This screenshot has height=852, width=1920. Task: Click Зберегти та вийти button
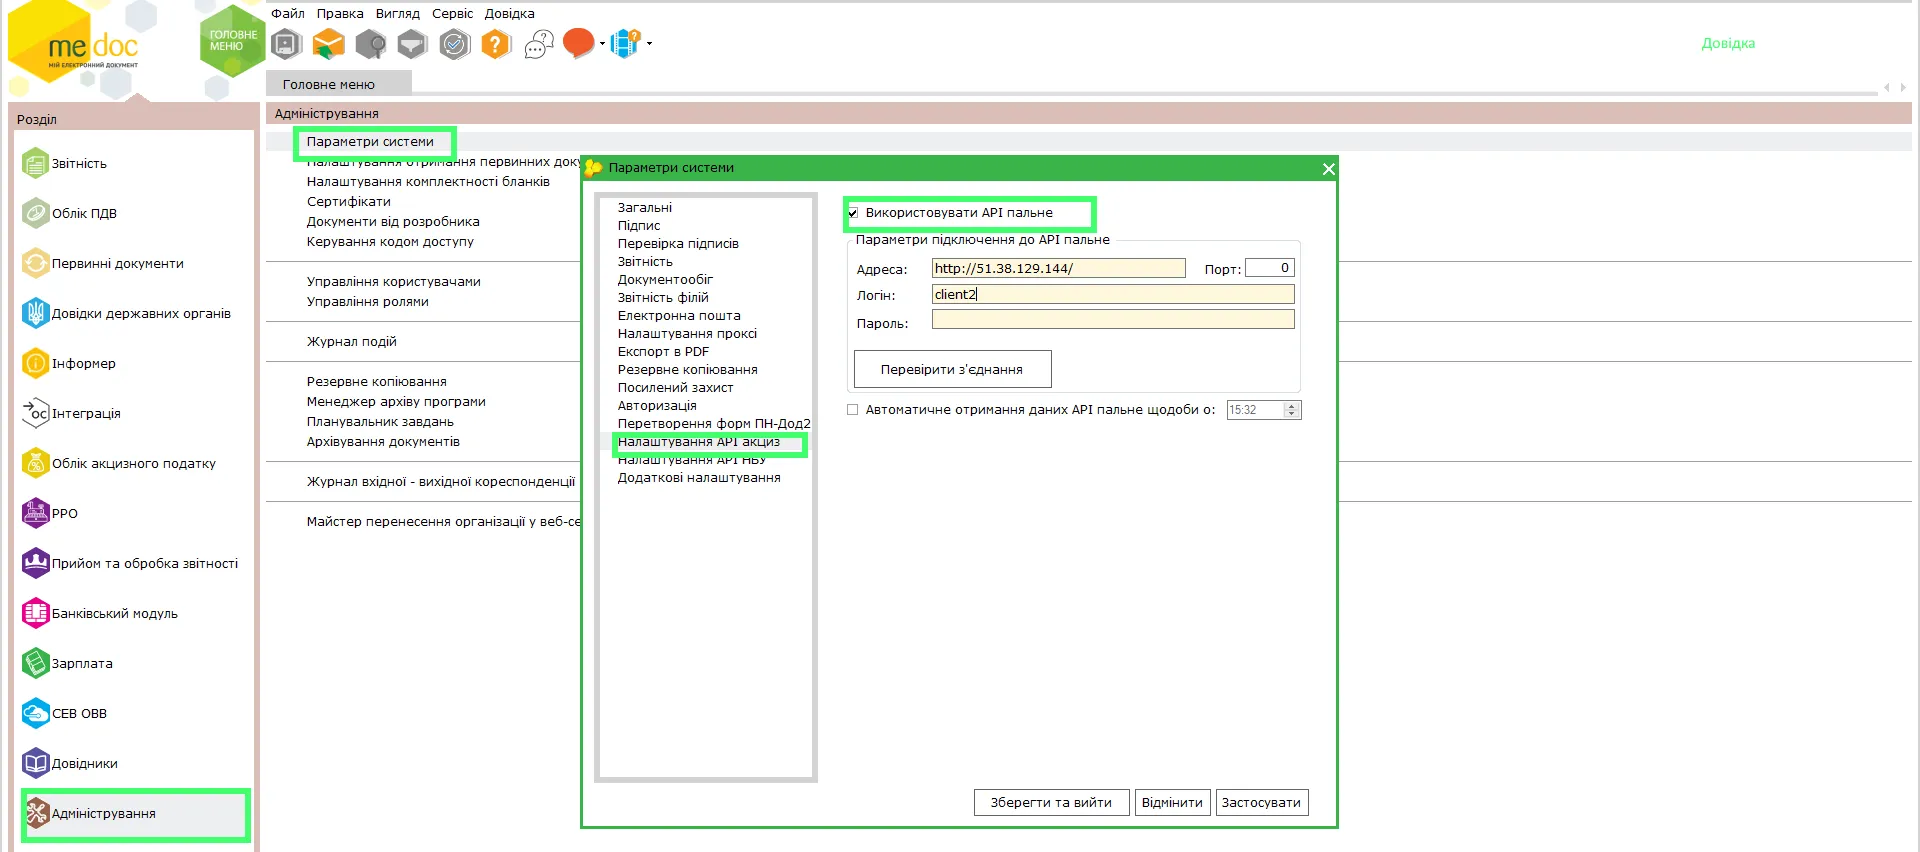tap(1051, 802)
